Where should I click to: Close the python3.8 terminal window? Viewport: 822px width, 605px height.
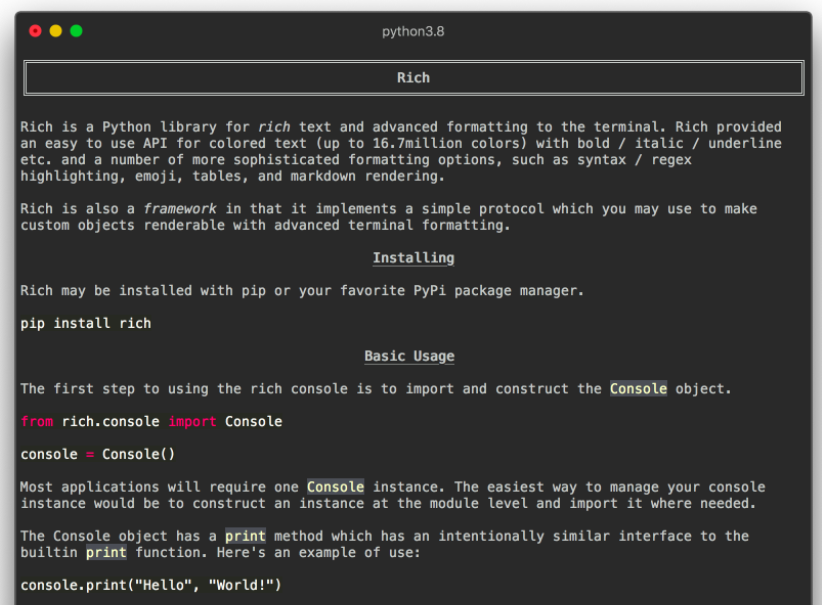35,31
